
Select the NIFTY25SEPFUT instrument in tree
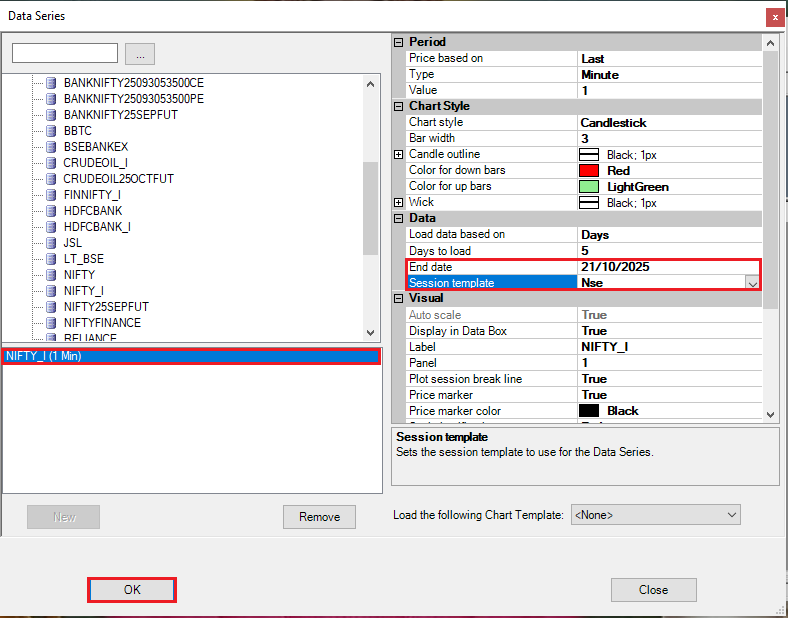click(106, 307)
